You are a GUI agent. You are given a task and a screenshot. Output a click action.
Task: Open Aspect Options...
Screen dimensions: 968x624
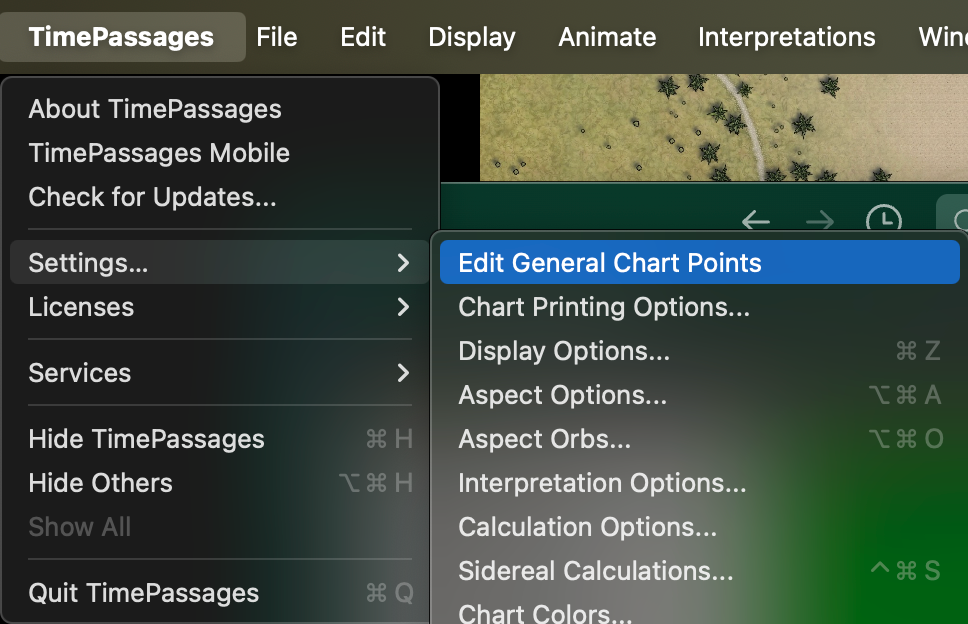click(699, 394)
